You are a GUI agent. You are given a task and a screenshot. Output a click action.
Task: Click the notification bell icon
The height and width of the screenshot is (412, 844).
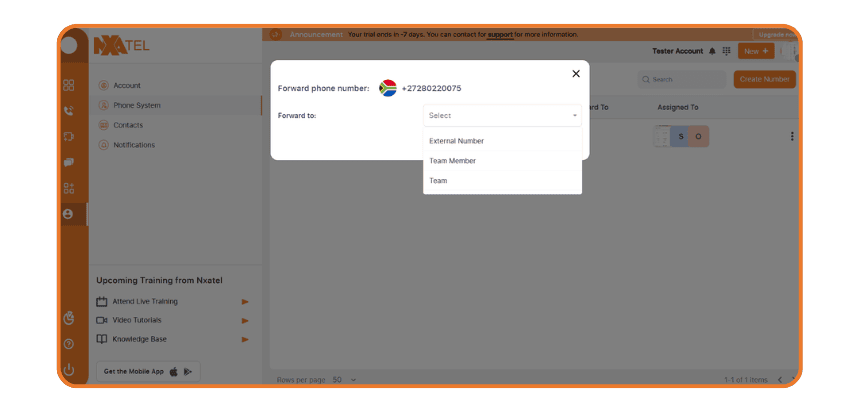pyautogui.click(x=712, y=51)
